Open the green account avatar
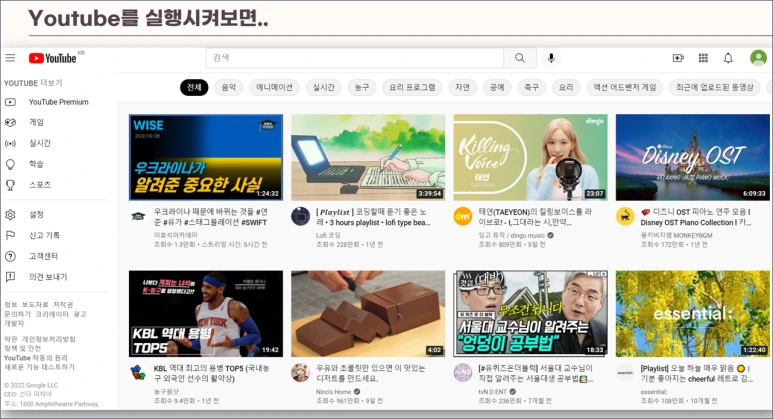Viewport: 773px width, 419px height. point(758,58)
